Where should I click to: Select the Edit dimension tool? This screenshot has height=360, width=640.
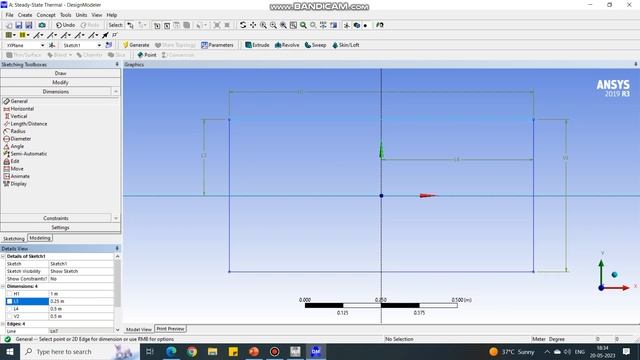11,161
